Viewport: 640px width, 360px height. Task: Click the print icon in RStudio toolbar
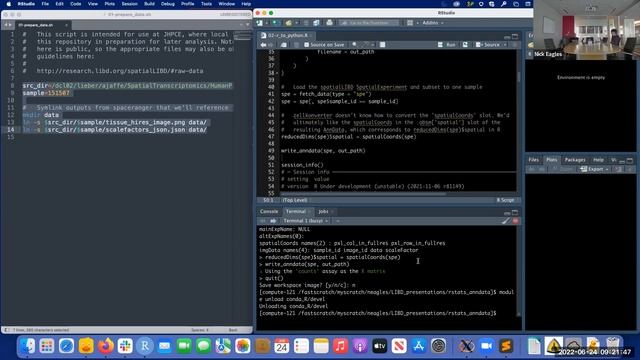coord(329,23)
